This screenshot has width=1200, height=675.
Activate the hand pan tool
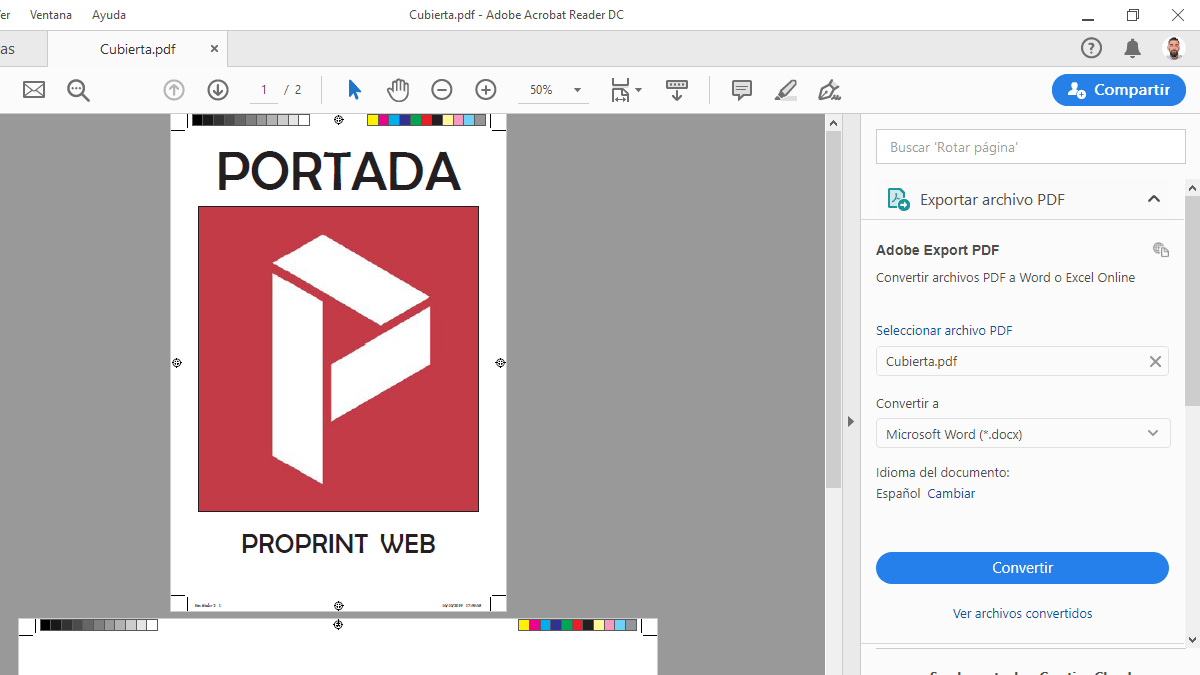[x=398, y=90]
